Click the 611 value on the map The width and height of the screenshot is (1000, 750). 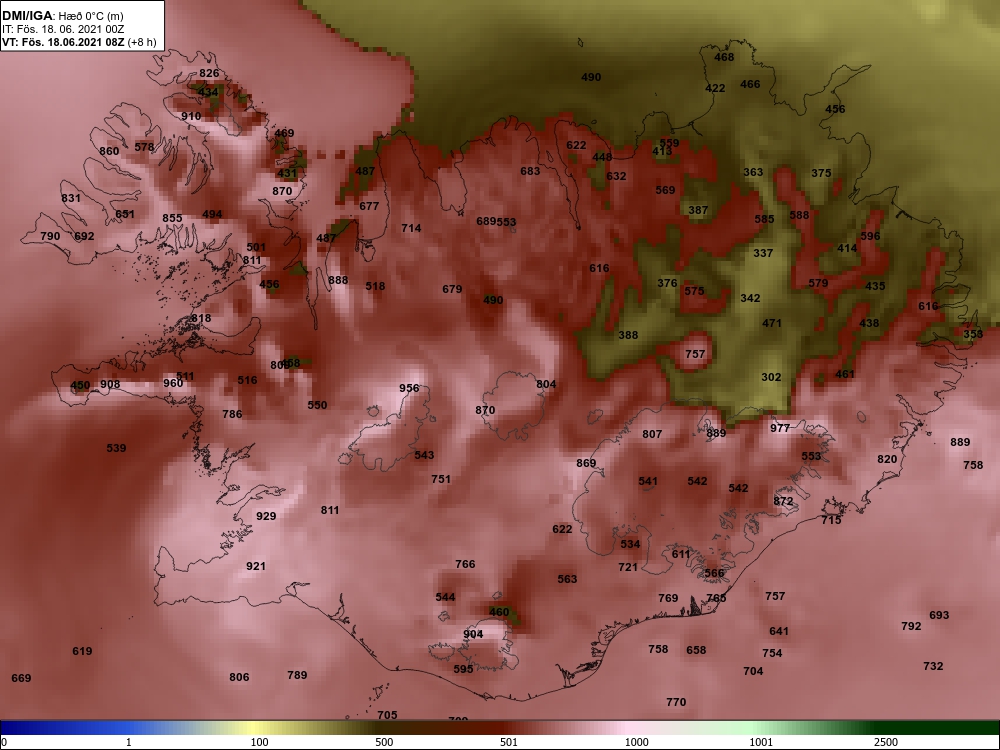pyautogui.click(x=681, y=554)
